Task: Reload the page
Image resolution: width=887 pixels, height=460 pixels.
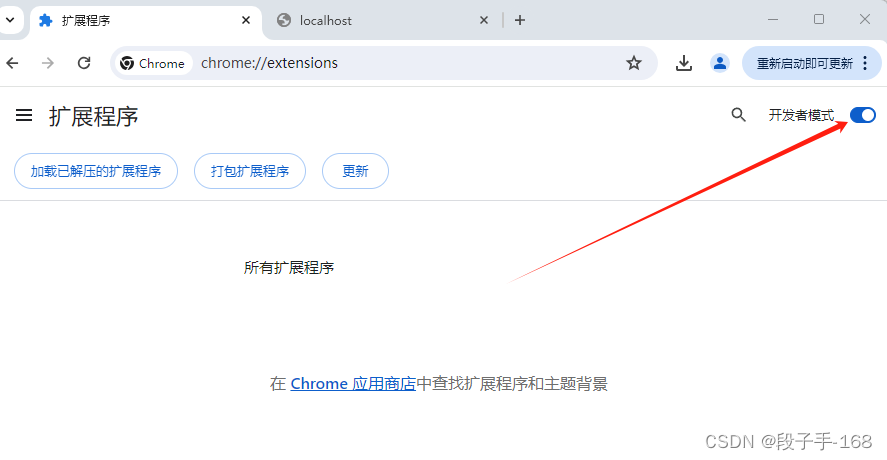Action: coord(84,63)
